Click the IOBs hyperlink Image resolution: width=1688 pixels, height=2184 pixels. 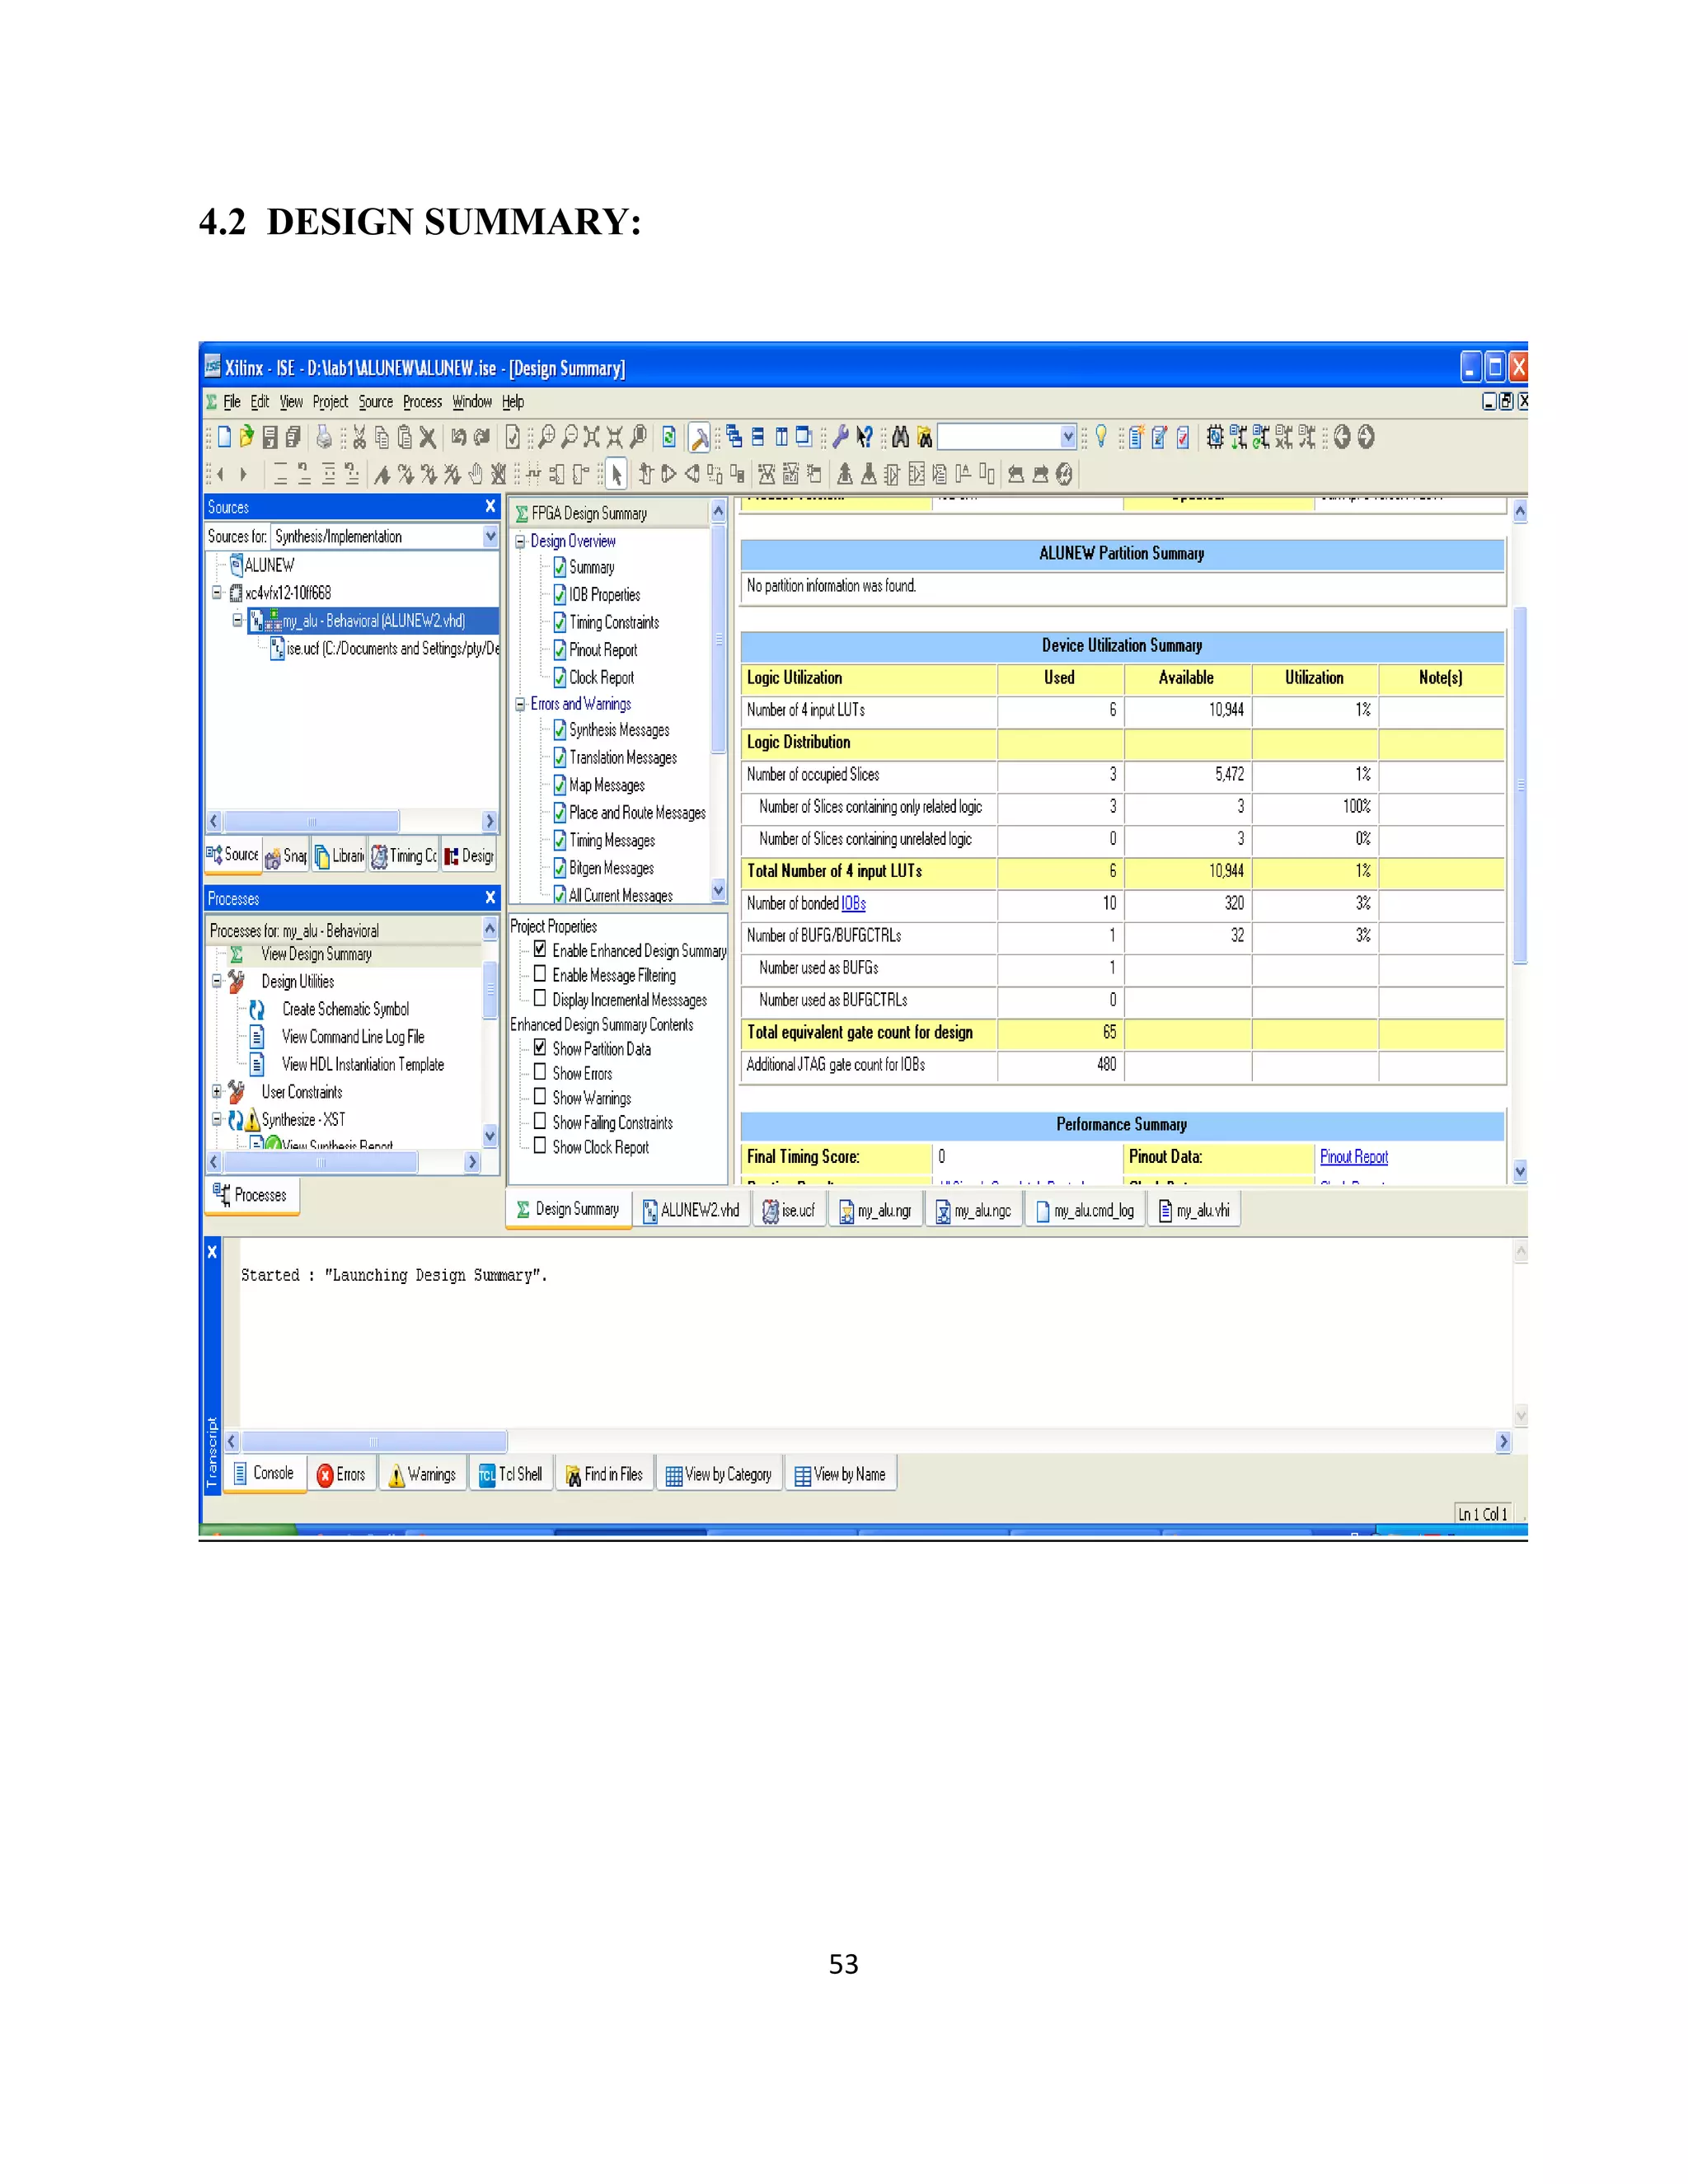click(853, 904)
